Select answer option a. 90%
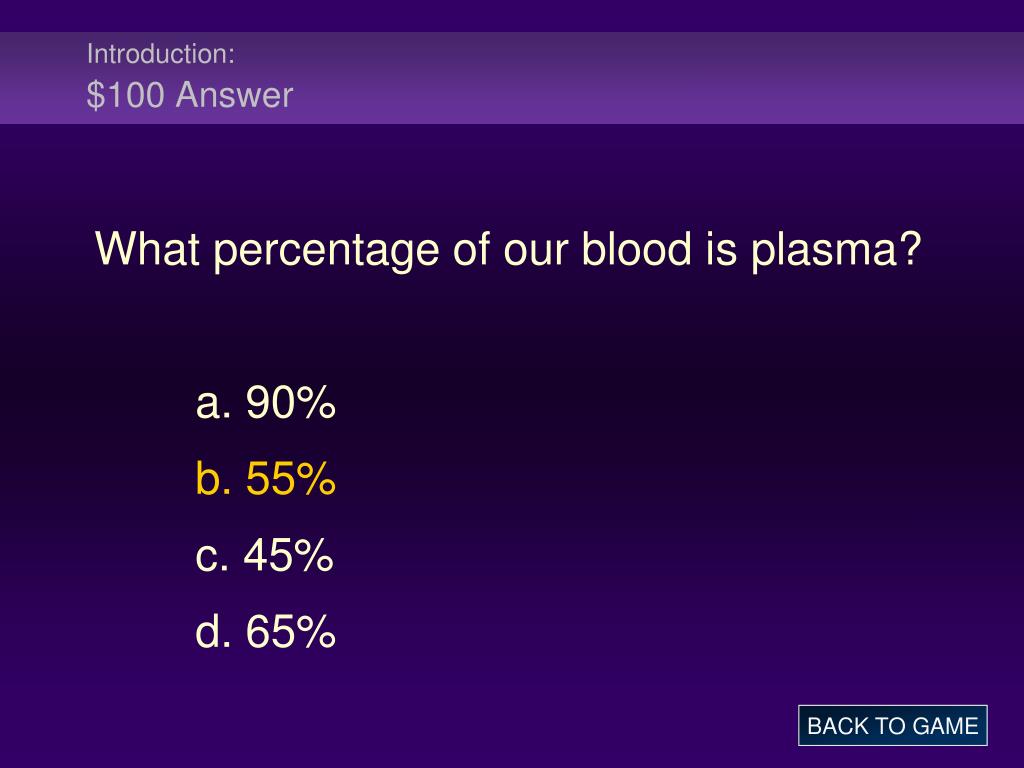1024x768 pixels. 266,402
